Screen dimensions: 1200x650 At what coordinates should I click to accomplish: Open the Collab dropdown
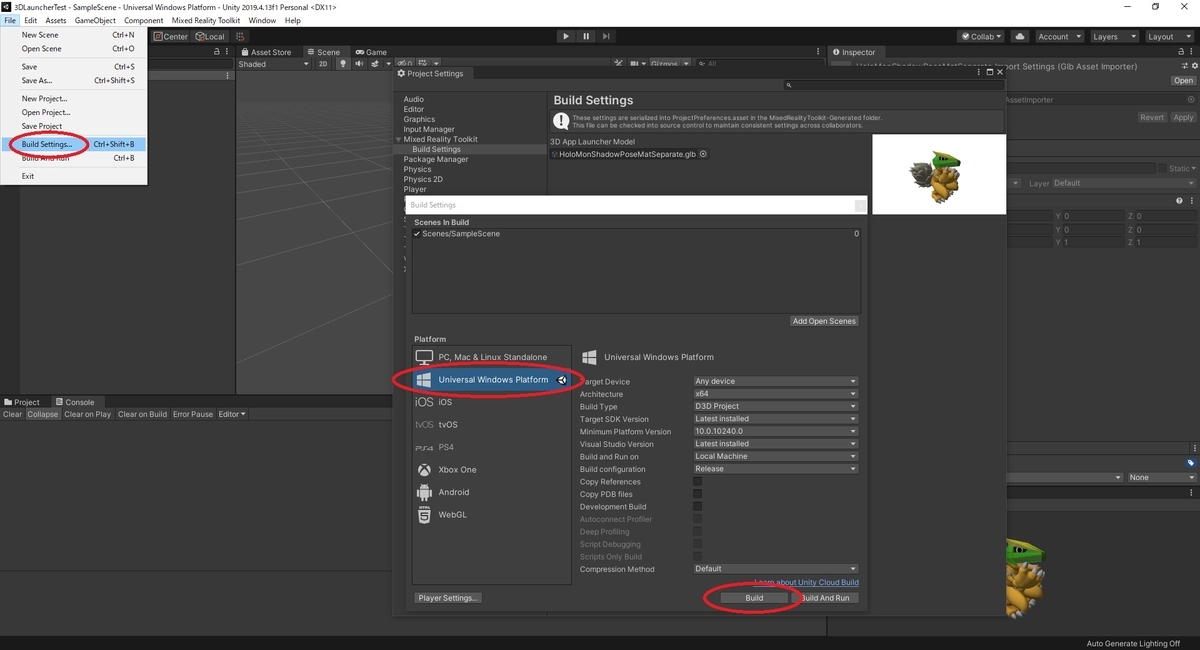(982, 36)
